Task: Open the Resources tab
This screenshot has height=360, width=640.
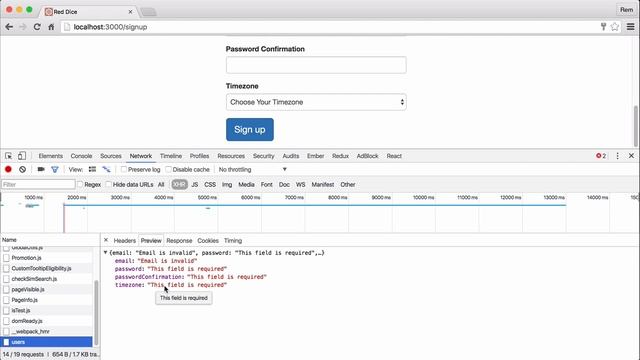Action: (231, 156)
